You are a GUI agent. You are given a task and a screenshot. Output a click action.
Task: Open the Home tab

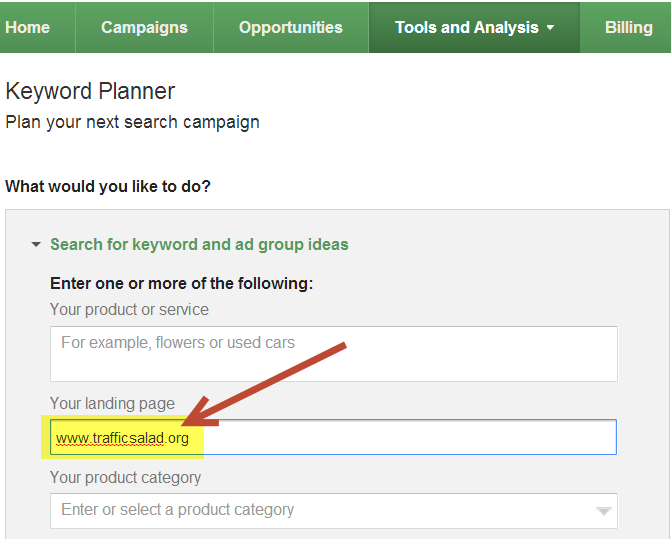click(28, 27)
